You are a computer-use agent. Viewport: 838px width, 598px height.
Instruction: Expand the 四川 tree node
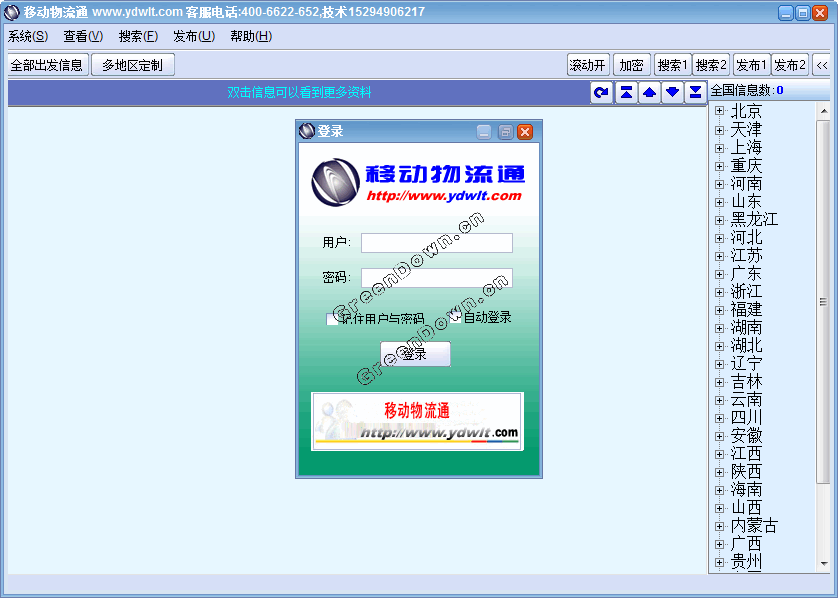coord(719,418)
